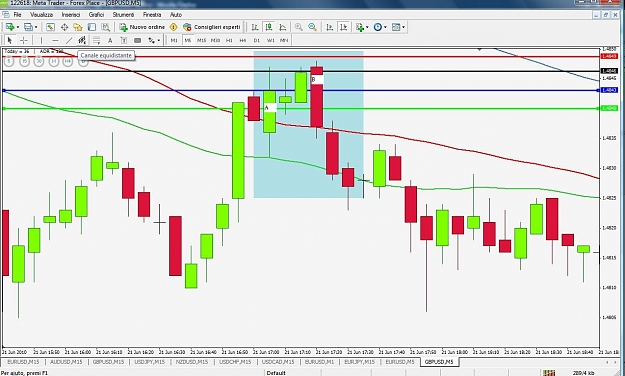Click the Nuovo ordine button
This screenshot has height=376, width=625.
coord(142,27)
